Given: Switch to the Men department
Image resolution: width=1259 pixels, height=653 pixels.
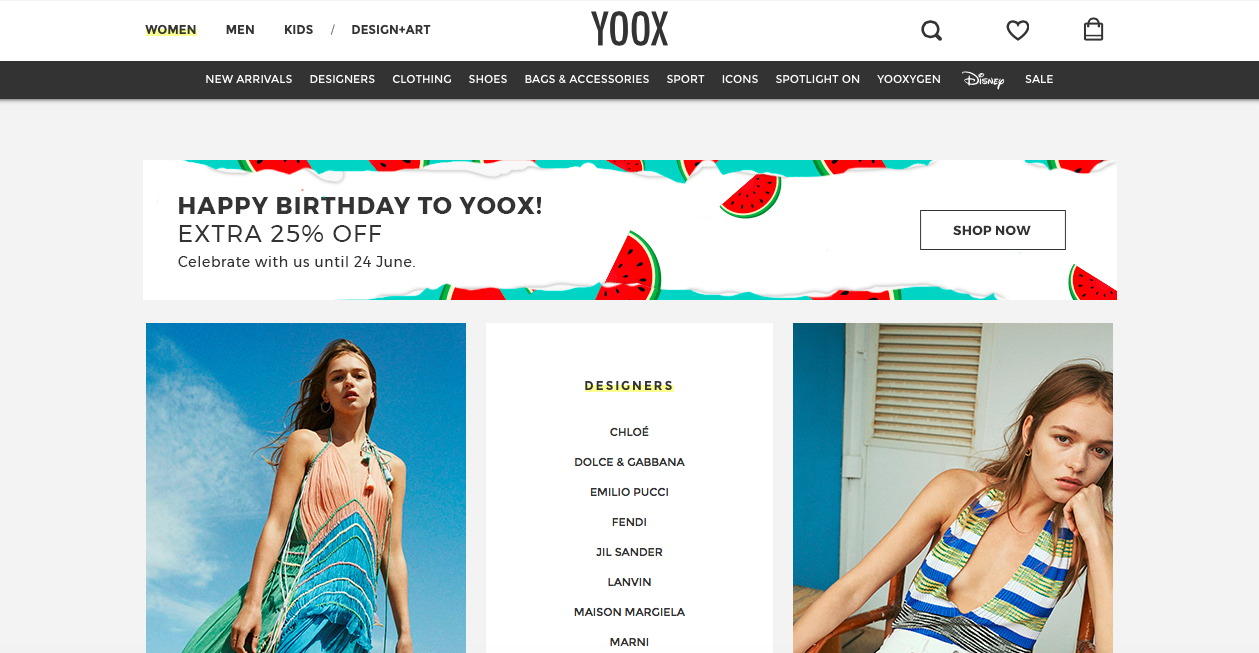Looking at the screenshot, I should pyautogui.click(x=240, y=30).
